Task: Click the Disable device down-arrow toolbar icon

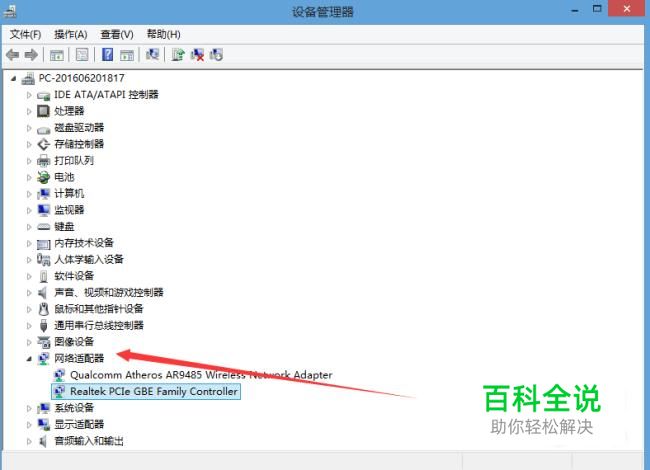Action: point(216,54)
